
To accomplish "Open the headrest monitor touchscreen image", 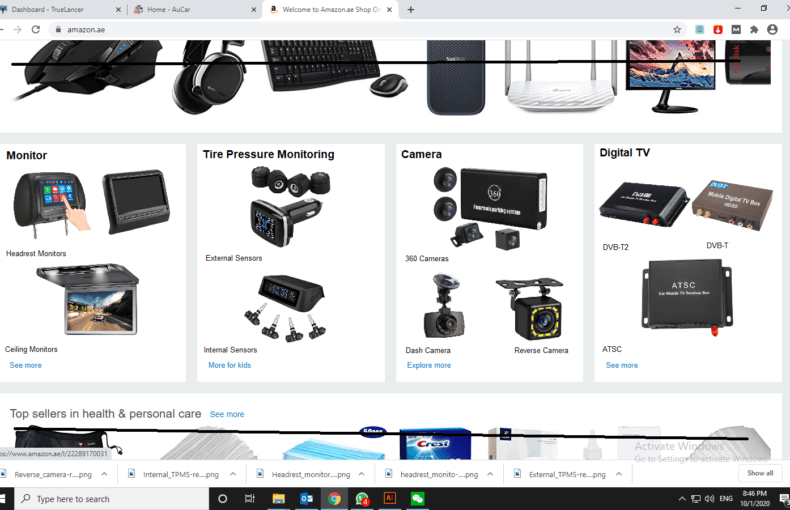I will pos(51,204).
